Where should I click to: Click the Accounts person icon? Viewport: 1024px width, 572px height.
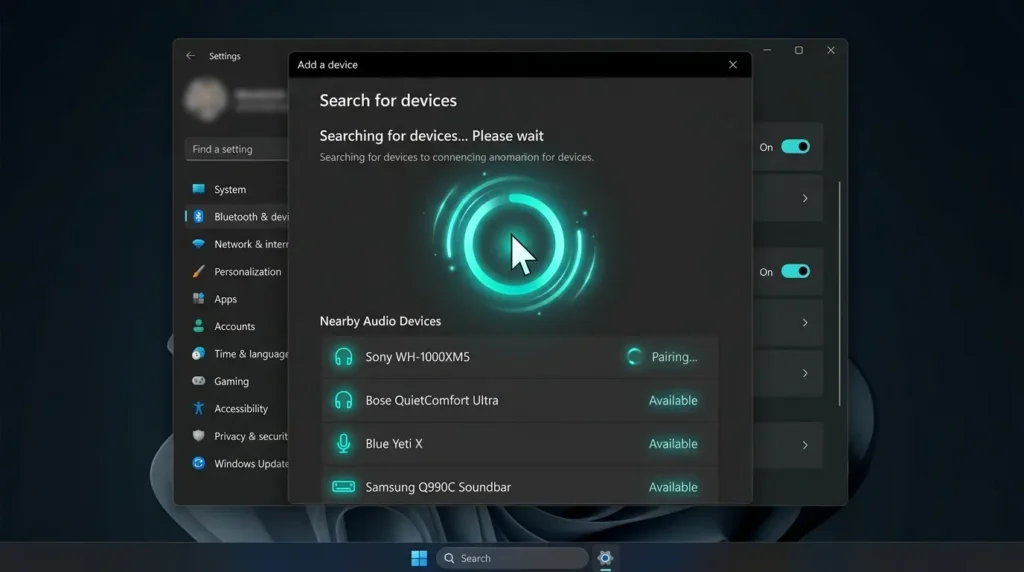click(x=199, y=326)
